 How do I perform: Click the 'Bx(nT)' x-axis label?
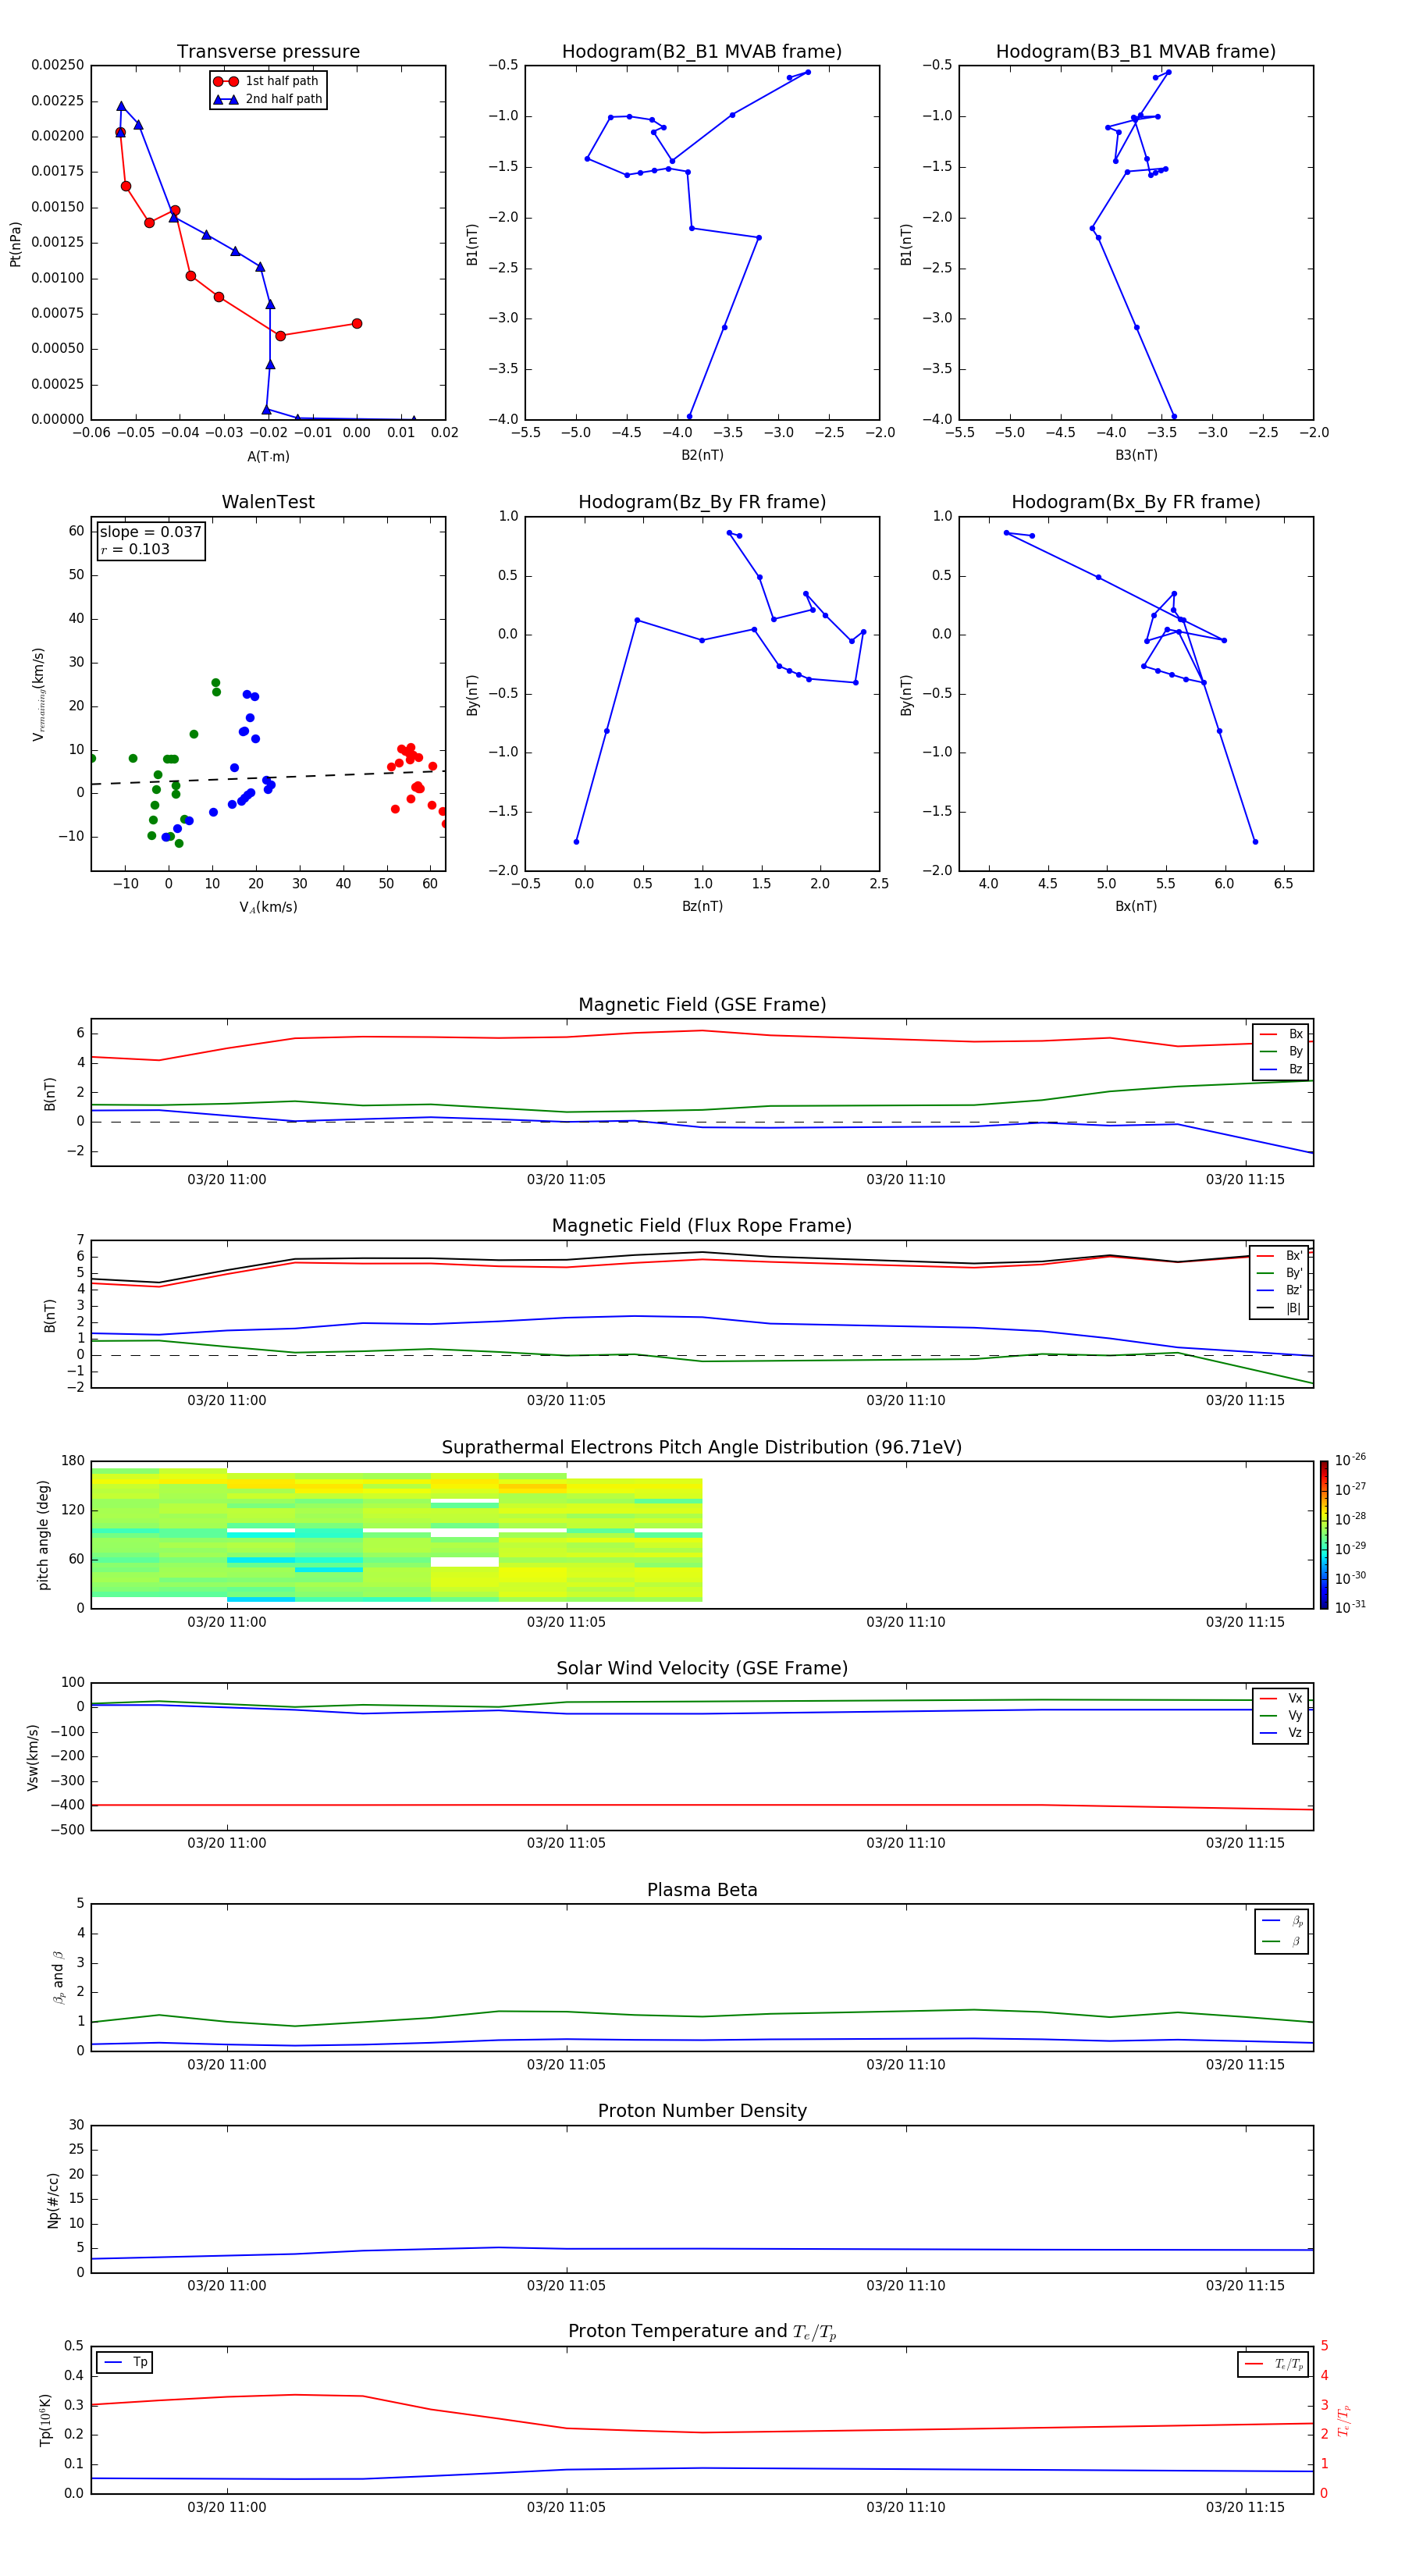pos(1136,906)
